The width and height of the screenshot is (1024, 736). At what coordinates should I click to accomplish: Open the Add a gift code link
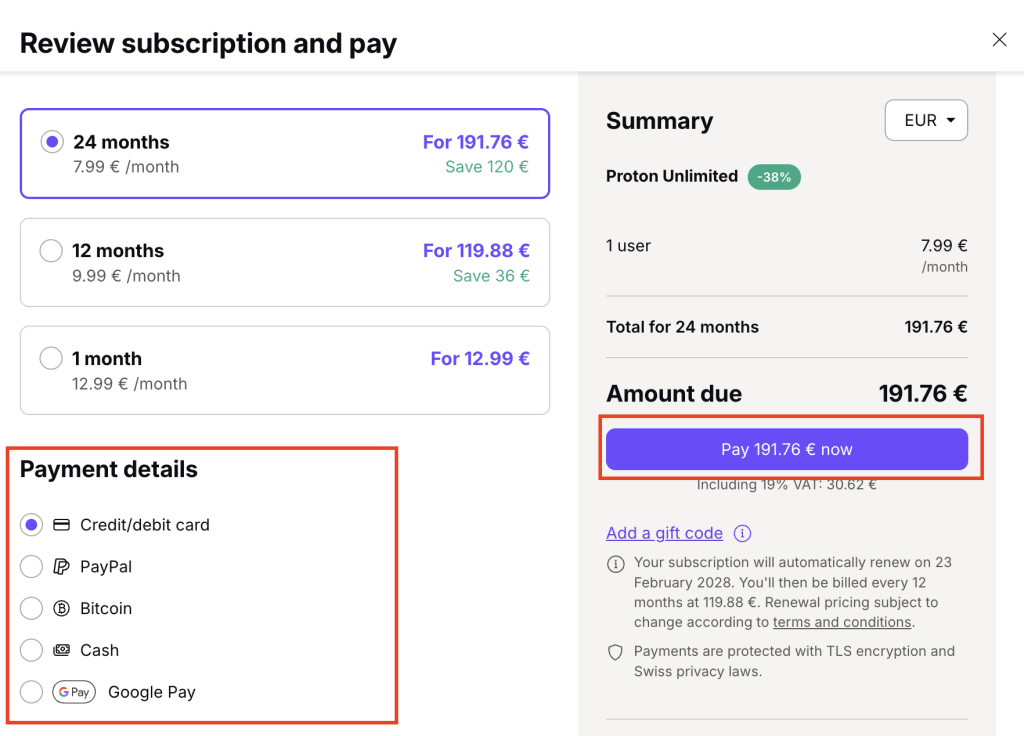664,533
